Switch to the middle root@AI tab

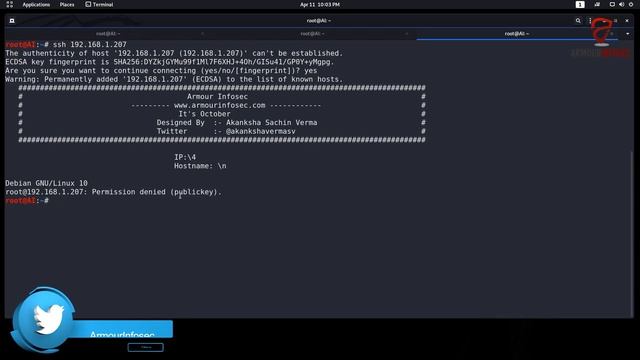point(312,33)
